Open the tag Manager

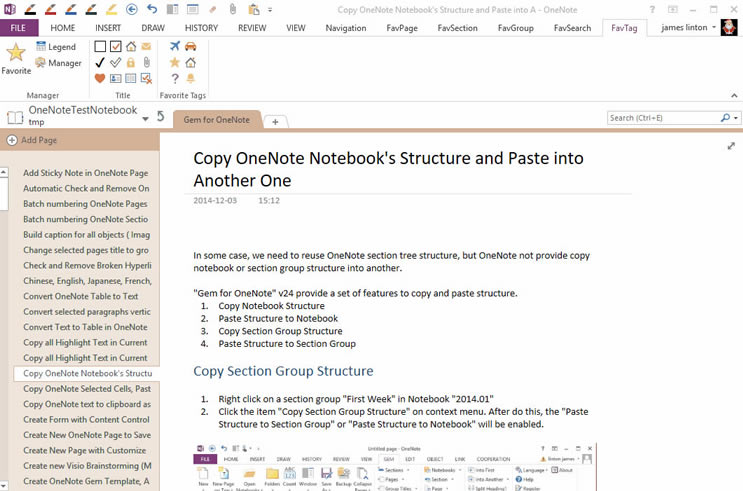click(x=58, y=63)
